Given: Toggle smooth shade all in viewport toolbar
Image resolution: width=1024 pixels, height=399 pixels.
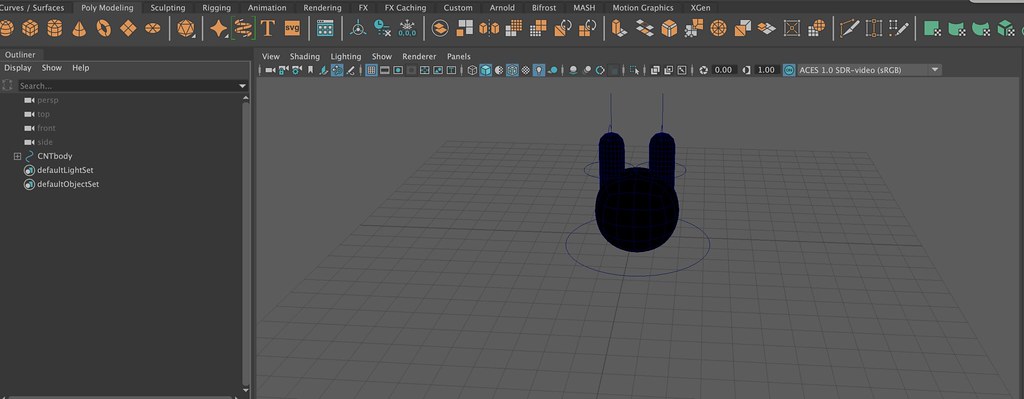Looking at the screenshot, I should tap(485, 70).
